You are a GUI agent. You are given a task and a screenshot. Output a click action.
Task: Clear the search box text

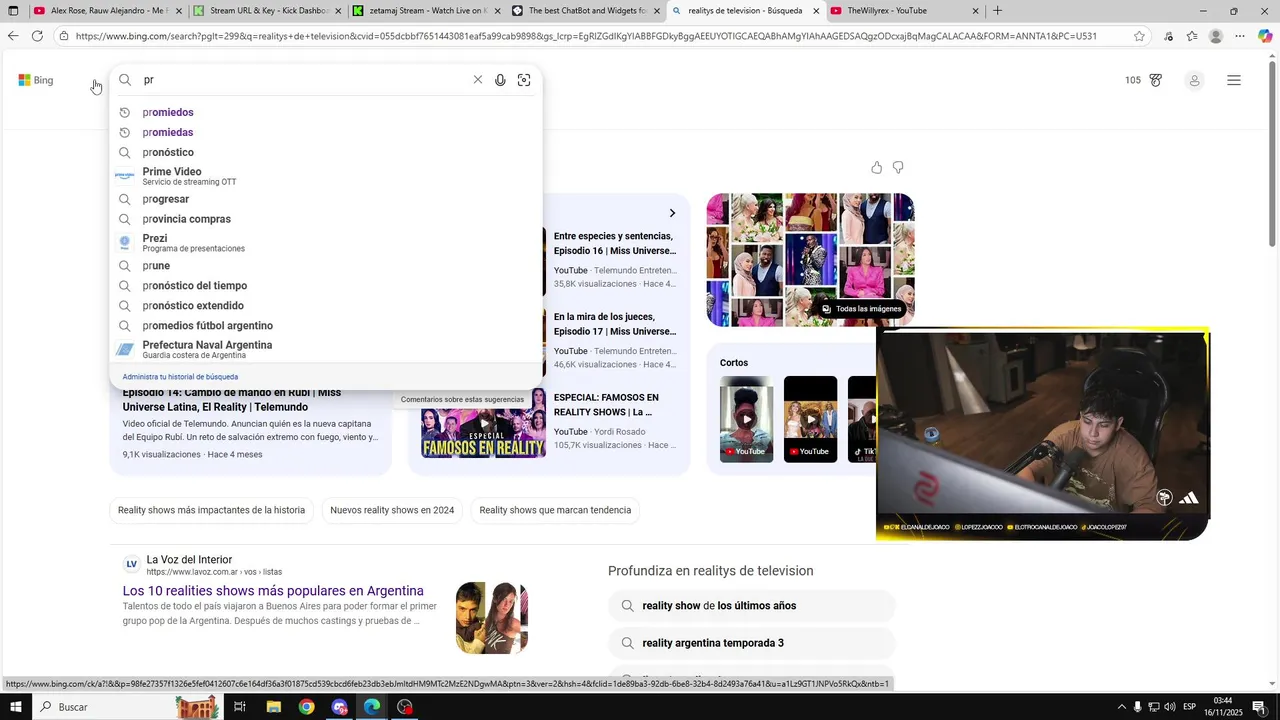tap(477, 80)
